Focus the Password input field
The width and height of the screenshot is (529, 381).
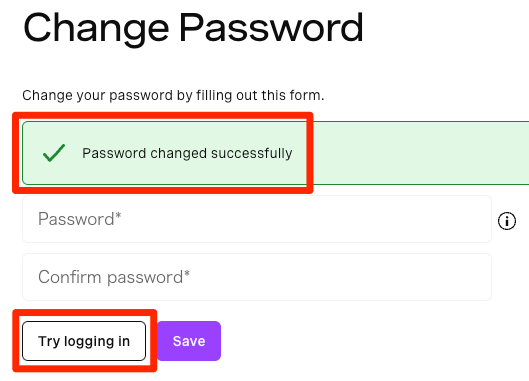coord(257,219)
